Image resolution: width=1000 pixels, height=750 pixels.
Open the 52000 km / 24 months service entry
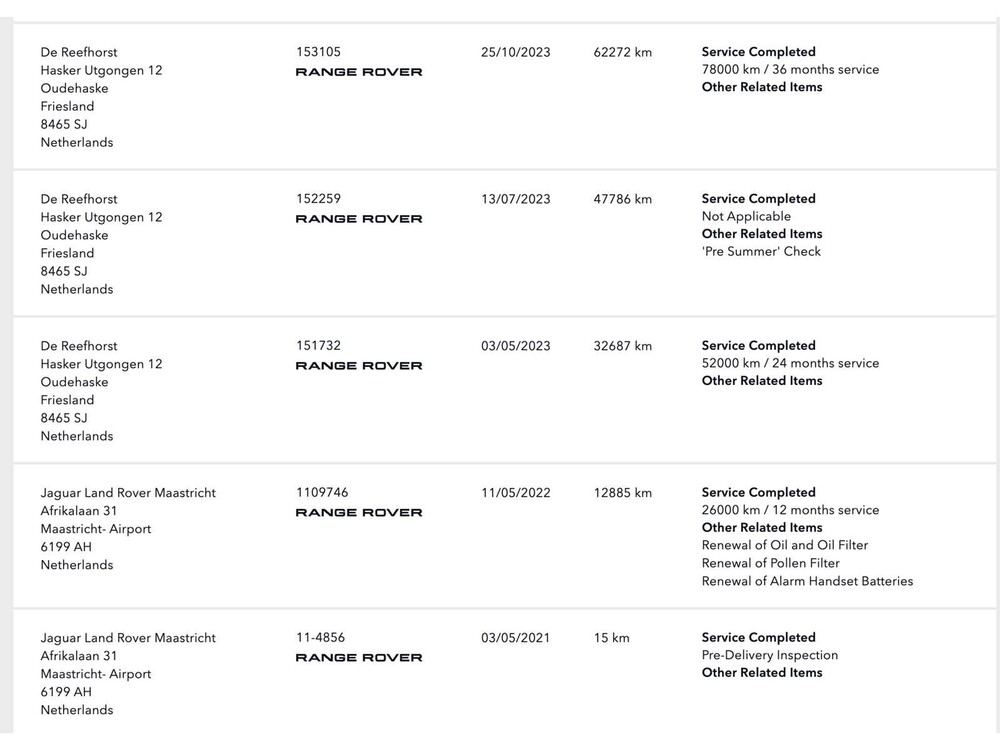(790, 363)
